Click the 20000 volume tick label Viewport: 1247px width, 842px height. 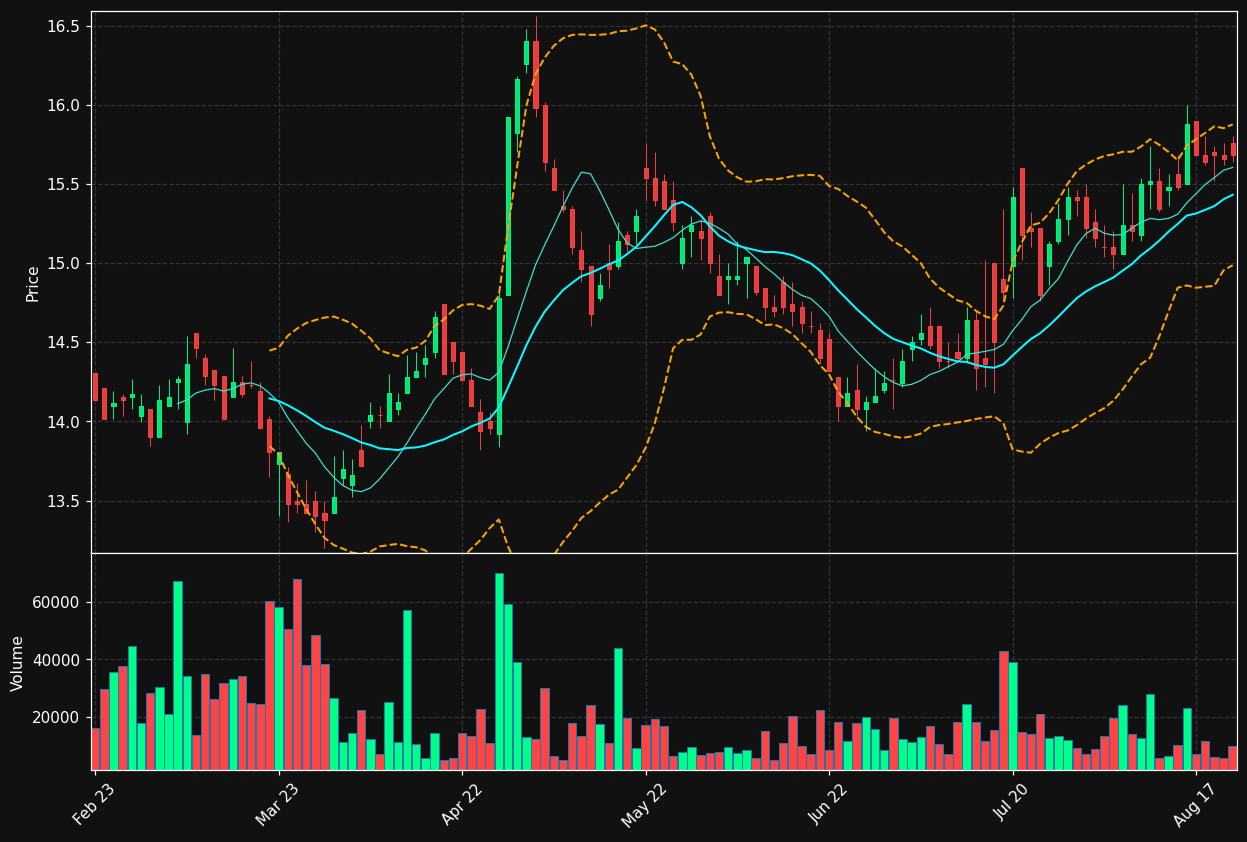pyautogui.click(x=57, y=717)
